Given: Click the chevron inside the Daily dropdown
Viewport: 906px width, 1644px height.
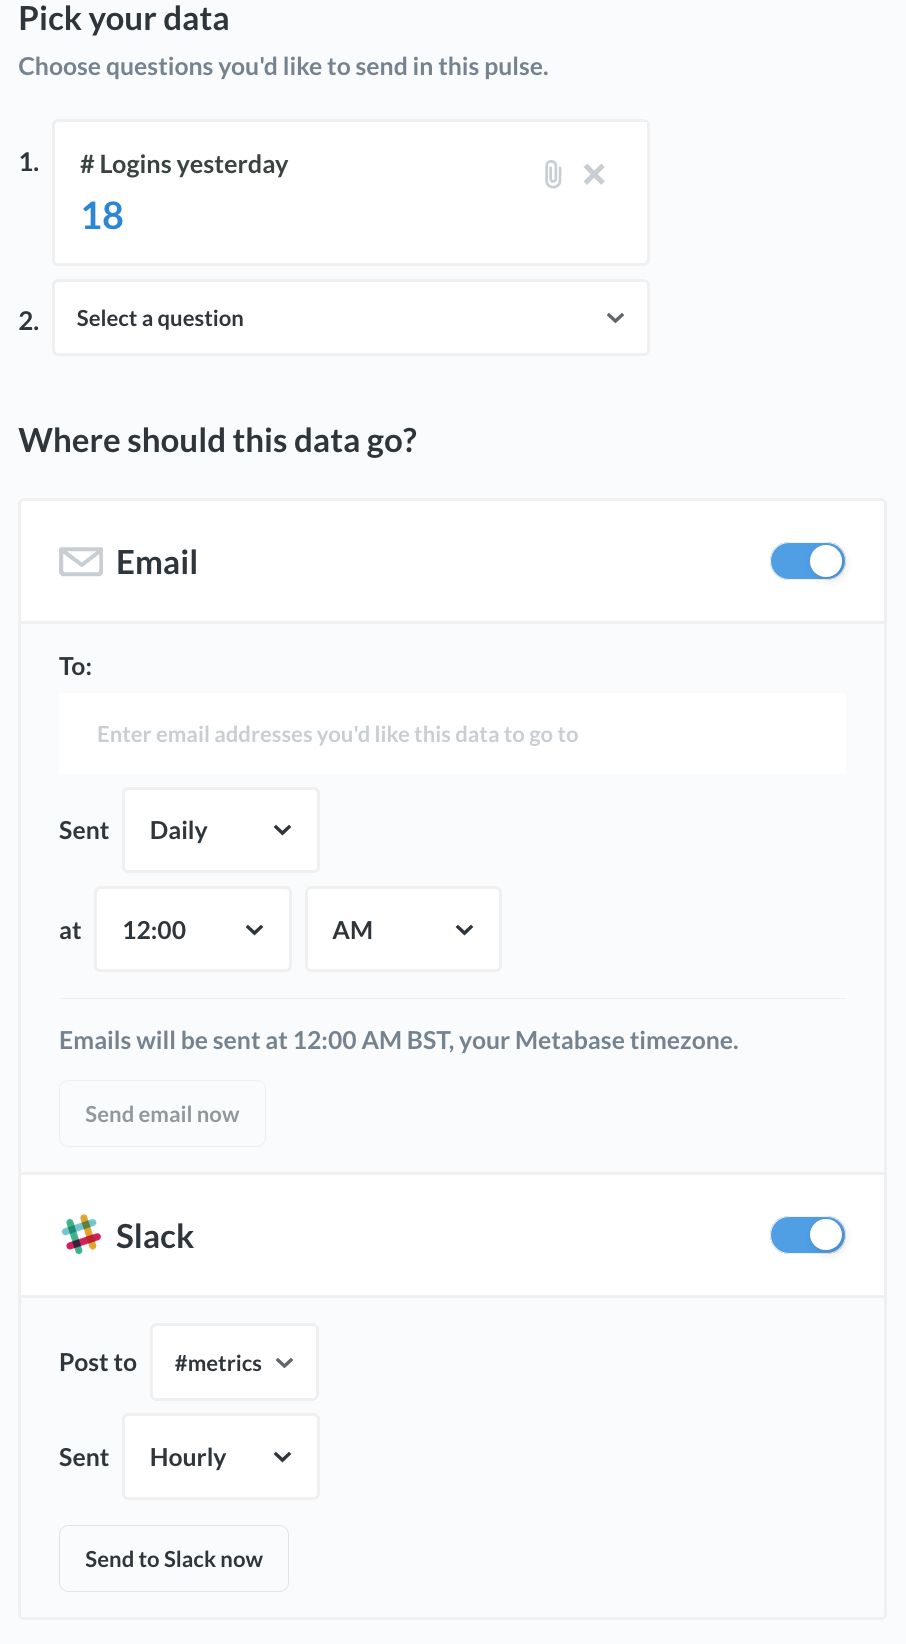Looking at the screenshot, I should 283,830.
